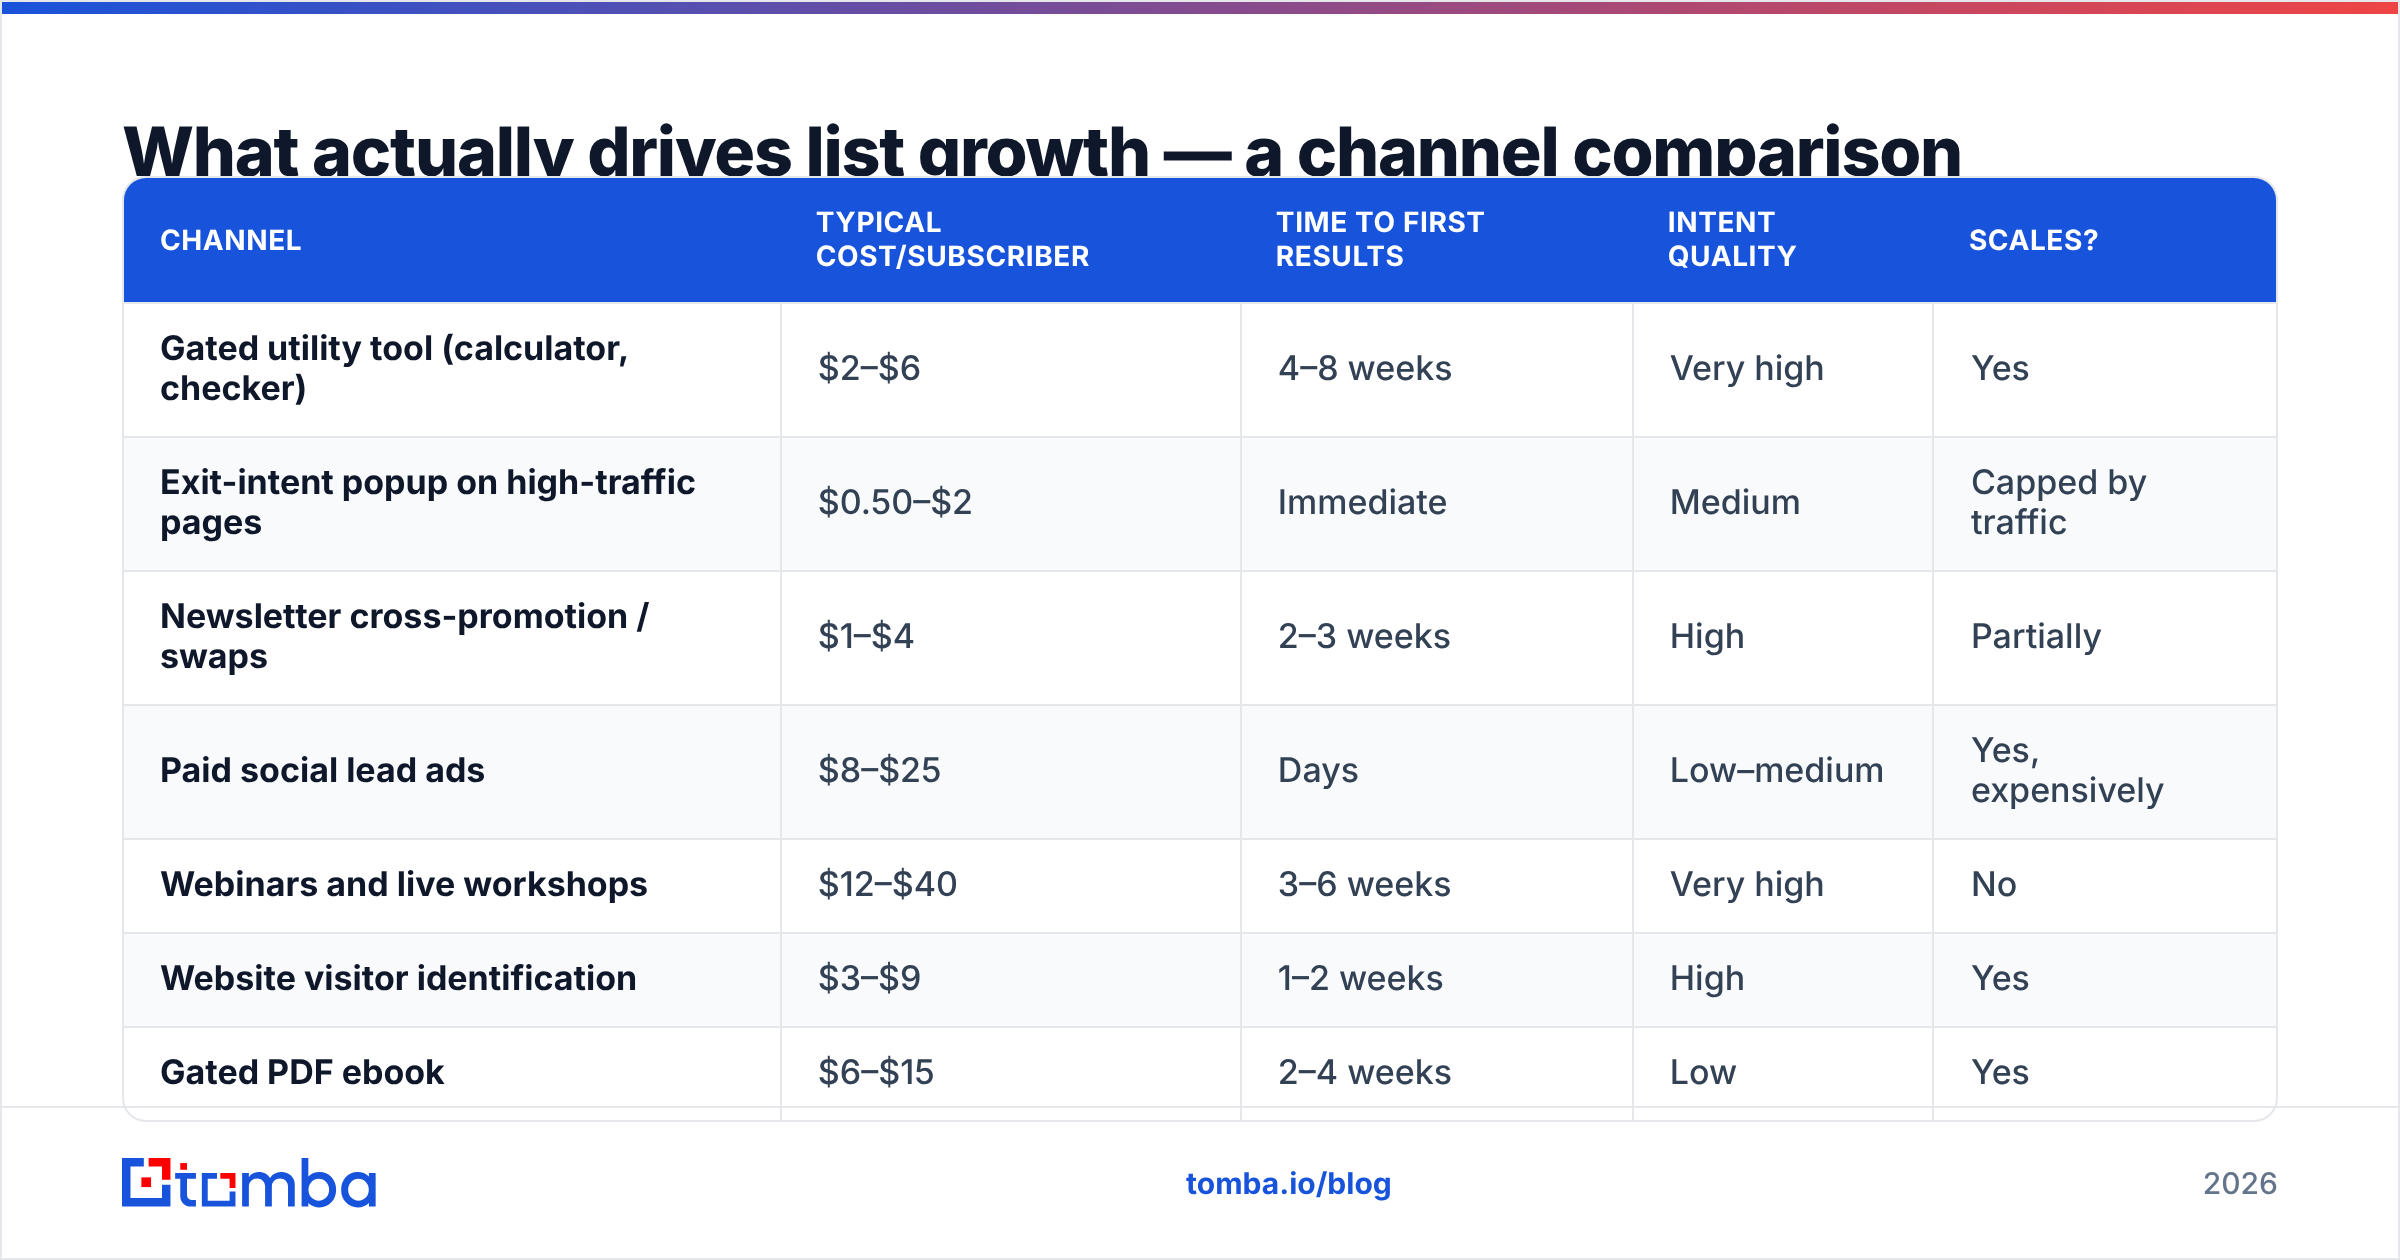2400x1260 pixels.
Task: Click the 2026 year text
Action: pyautogui.click(x=2240, y=1184)
